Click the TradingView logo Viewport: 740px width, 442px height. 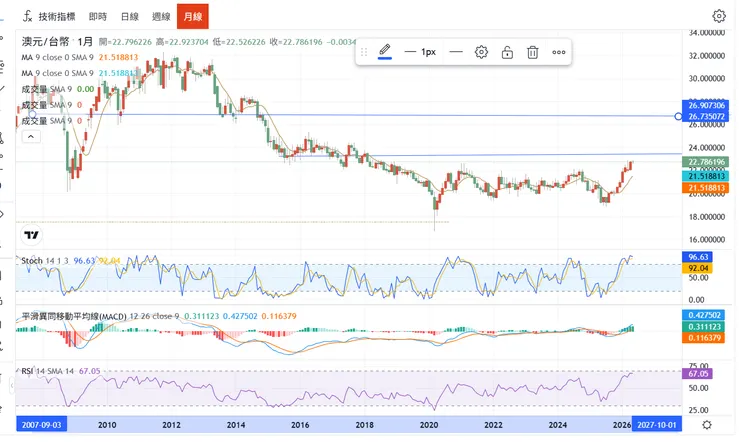click(x=32, y=235)
